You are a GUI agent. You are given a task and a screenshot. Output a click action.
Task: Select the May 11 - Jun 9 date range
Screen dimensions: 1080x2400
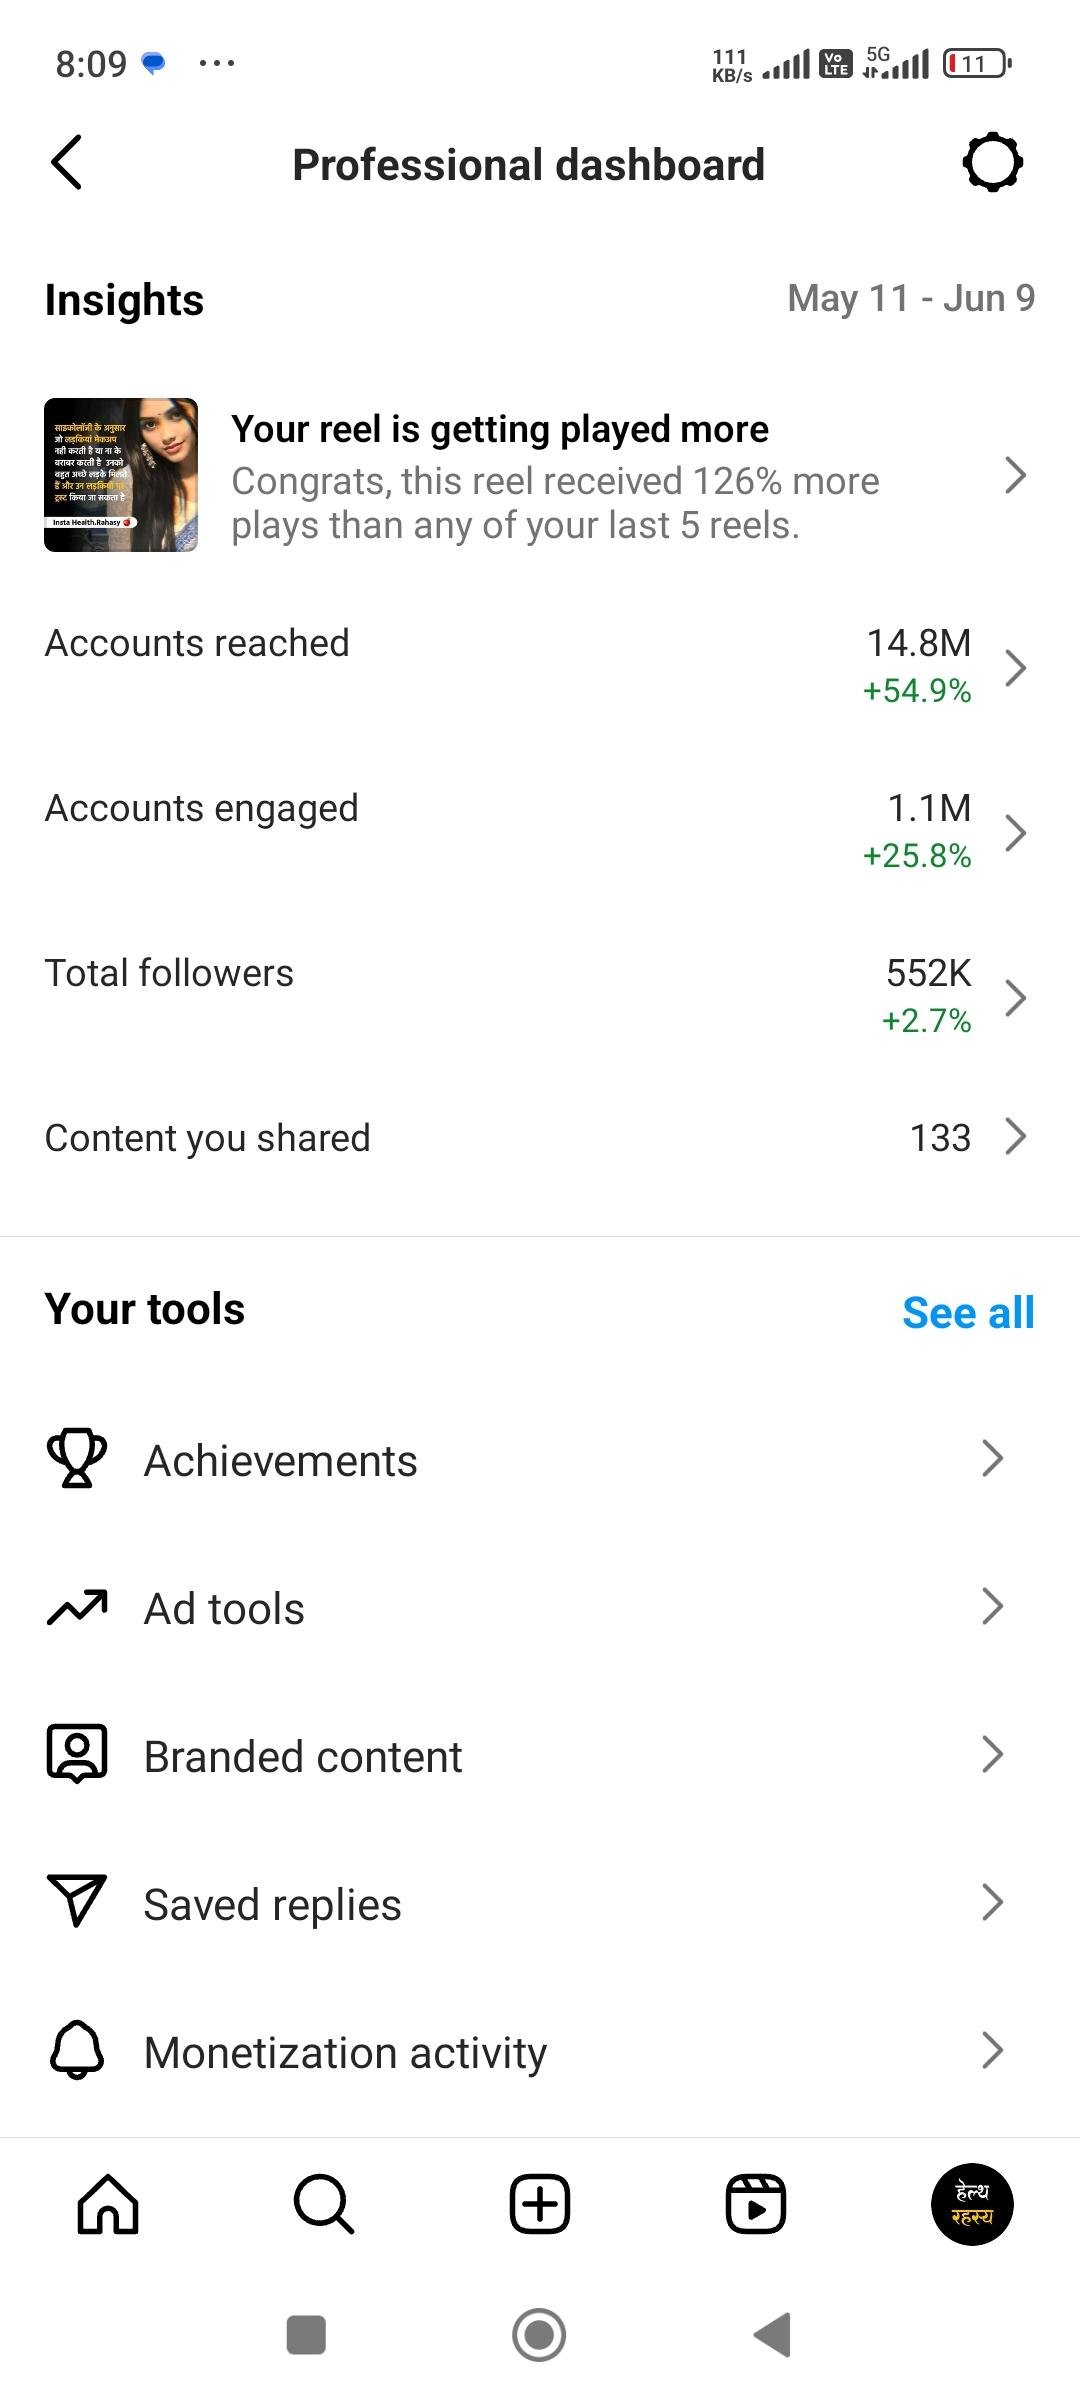click(910, 299)
